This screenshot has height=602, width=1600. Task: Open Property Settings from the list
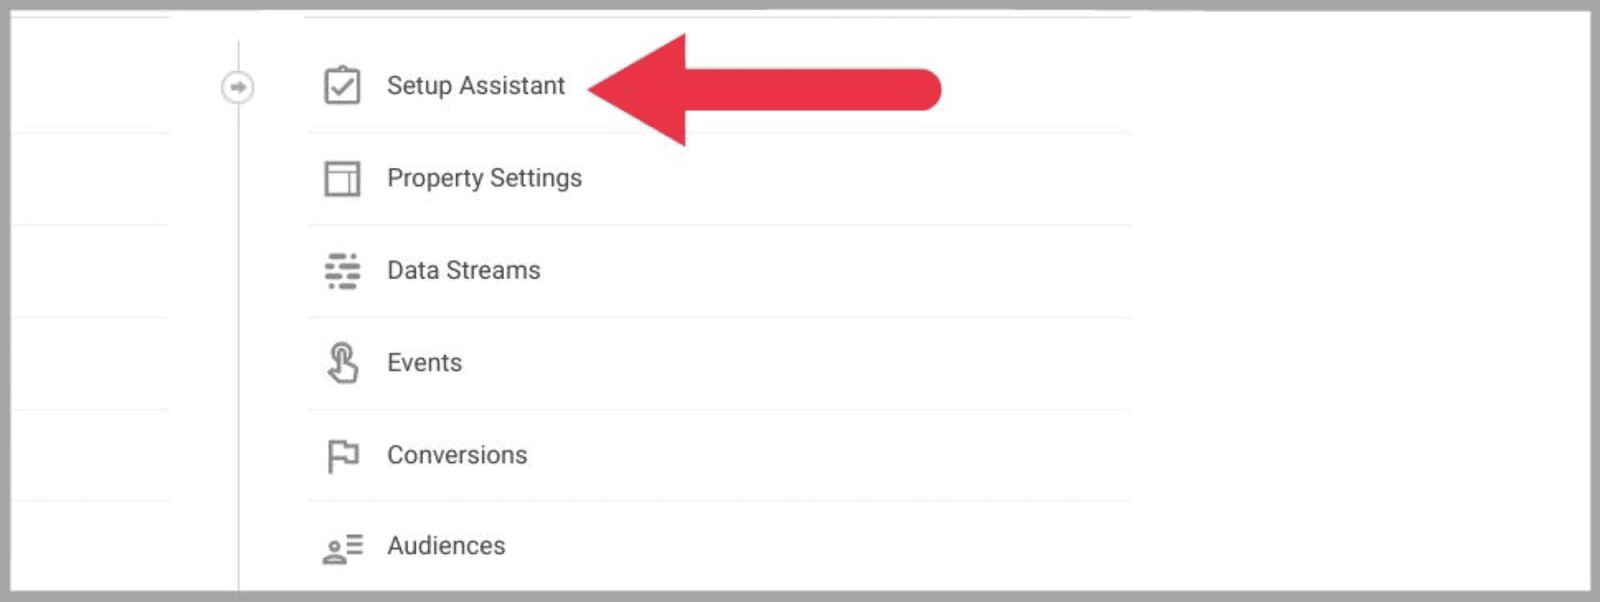tap(484, 178)
